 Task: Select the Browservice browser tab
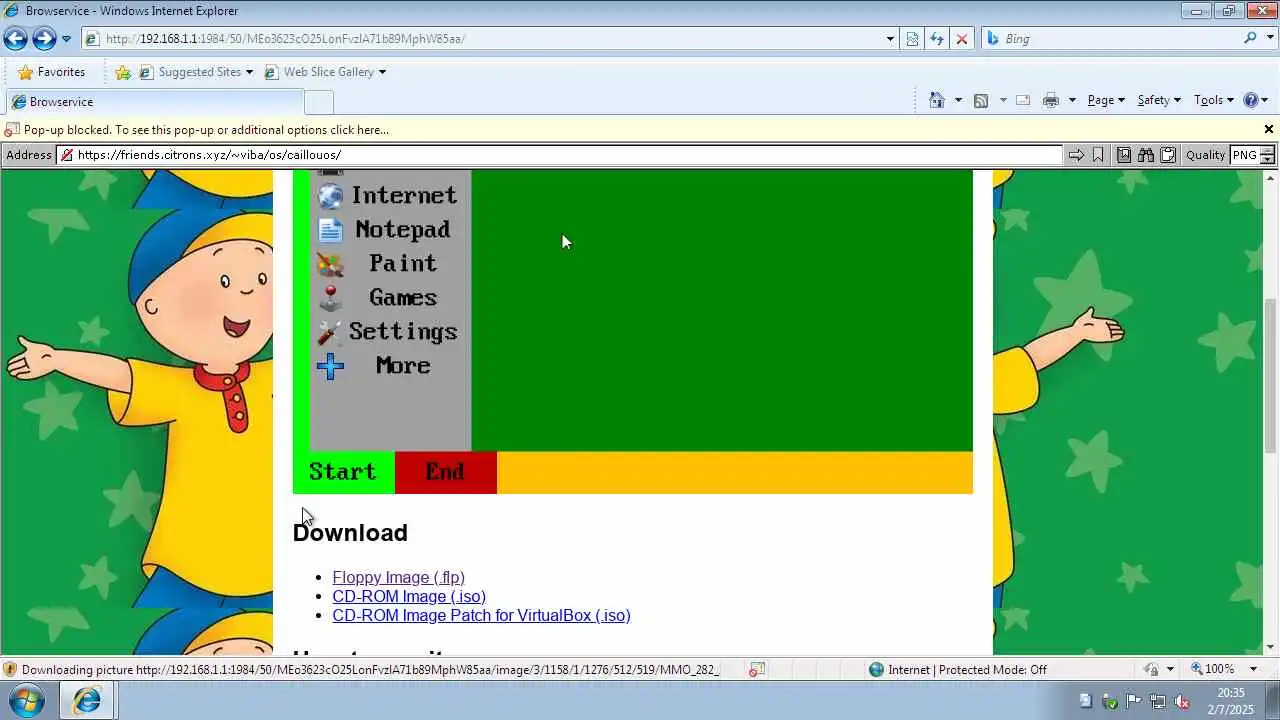pyautogui.click(x=154, y=102)
